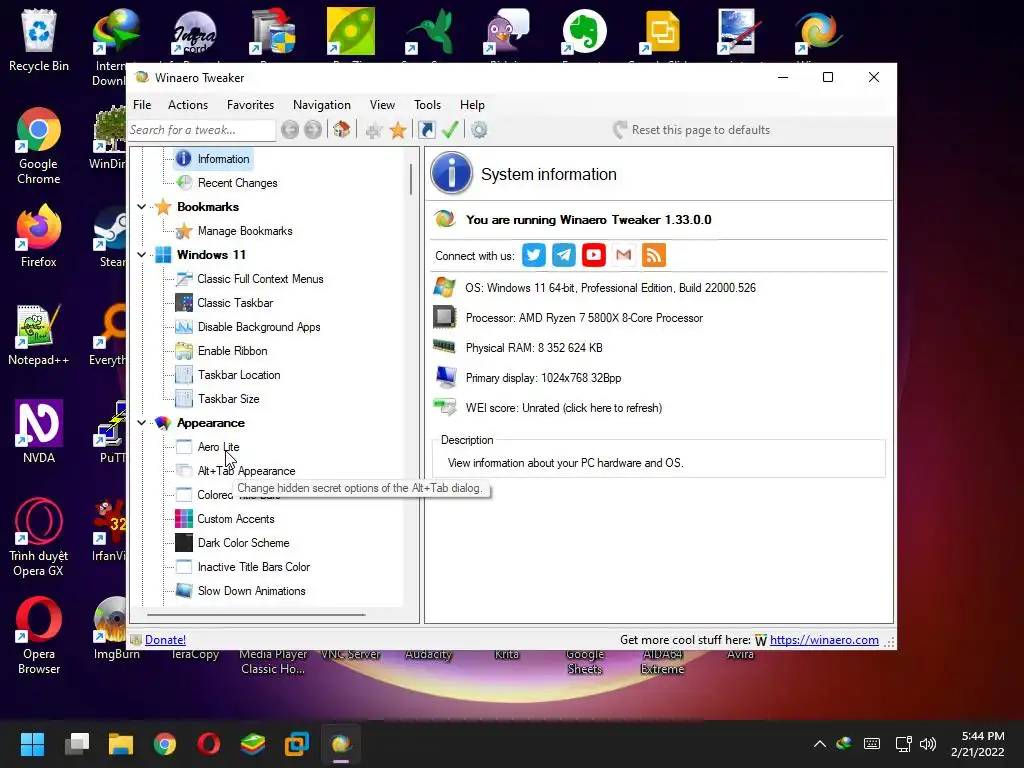Image resolution: width=1024 pixels, height=768 pixels.
Task: Collapse the Windows 11 tree section
Action: point(141,255)
